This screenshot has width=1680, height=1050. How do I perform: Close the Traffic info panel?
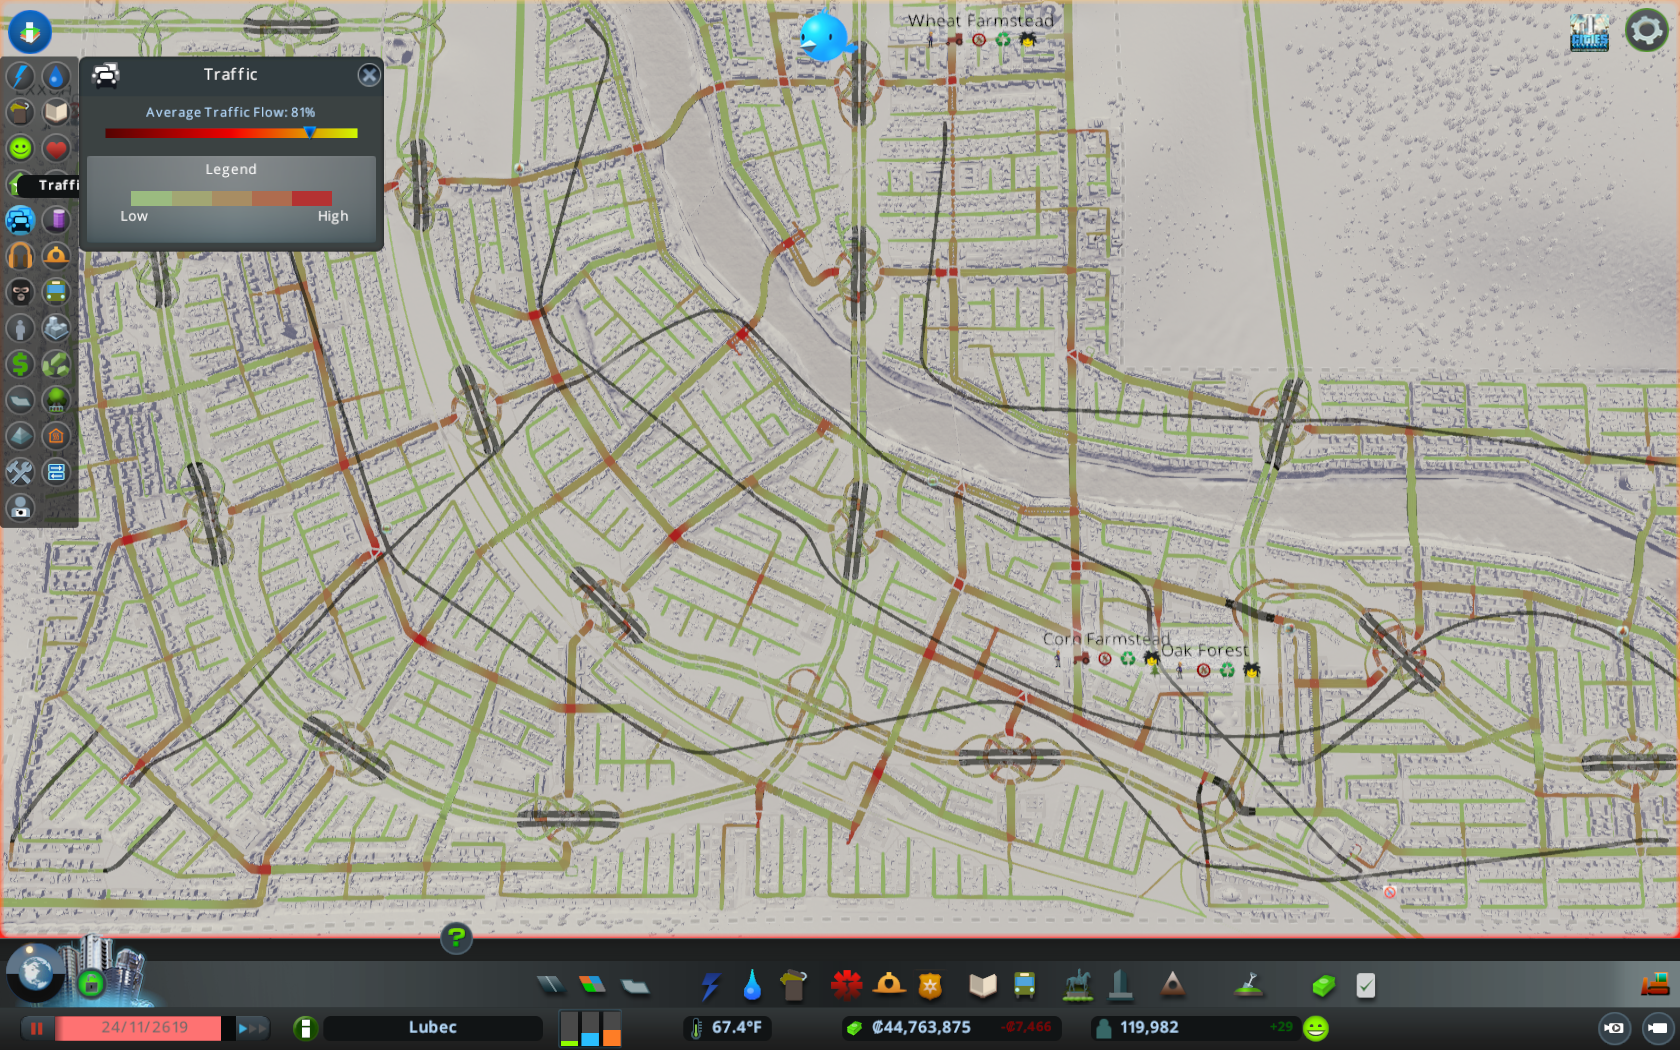(369, 75)
